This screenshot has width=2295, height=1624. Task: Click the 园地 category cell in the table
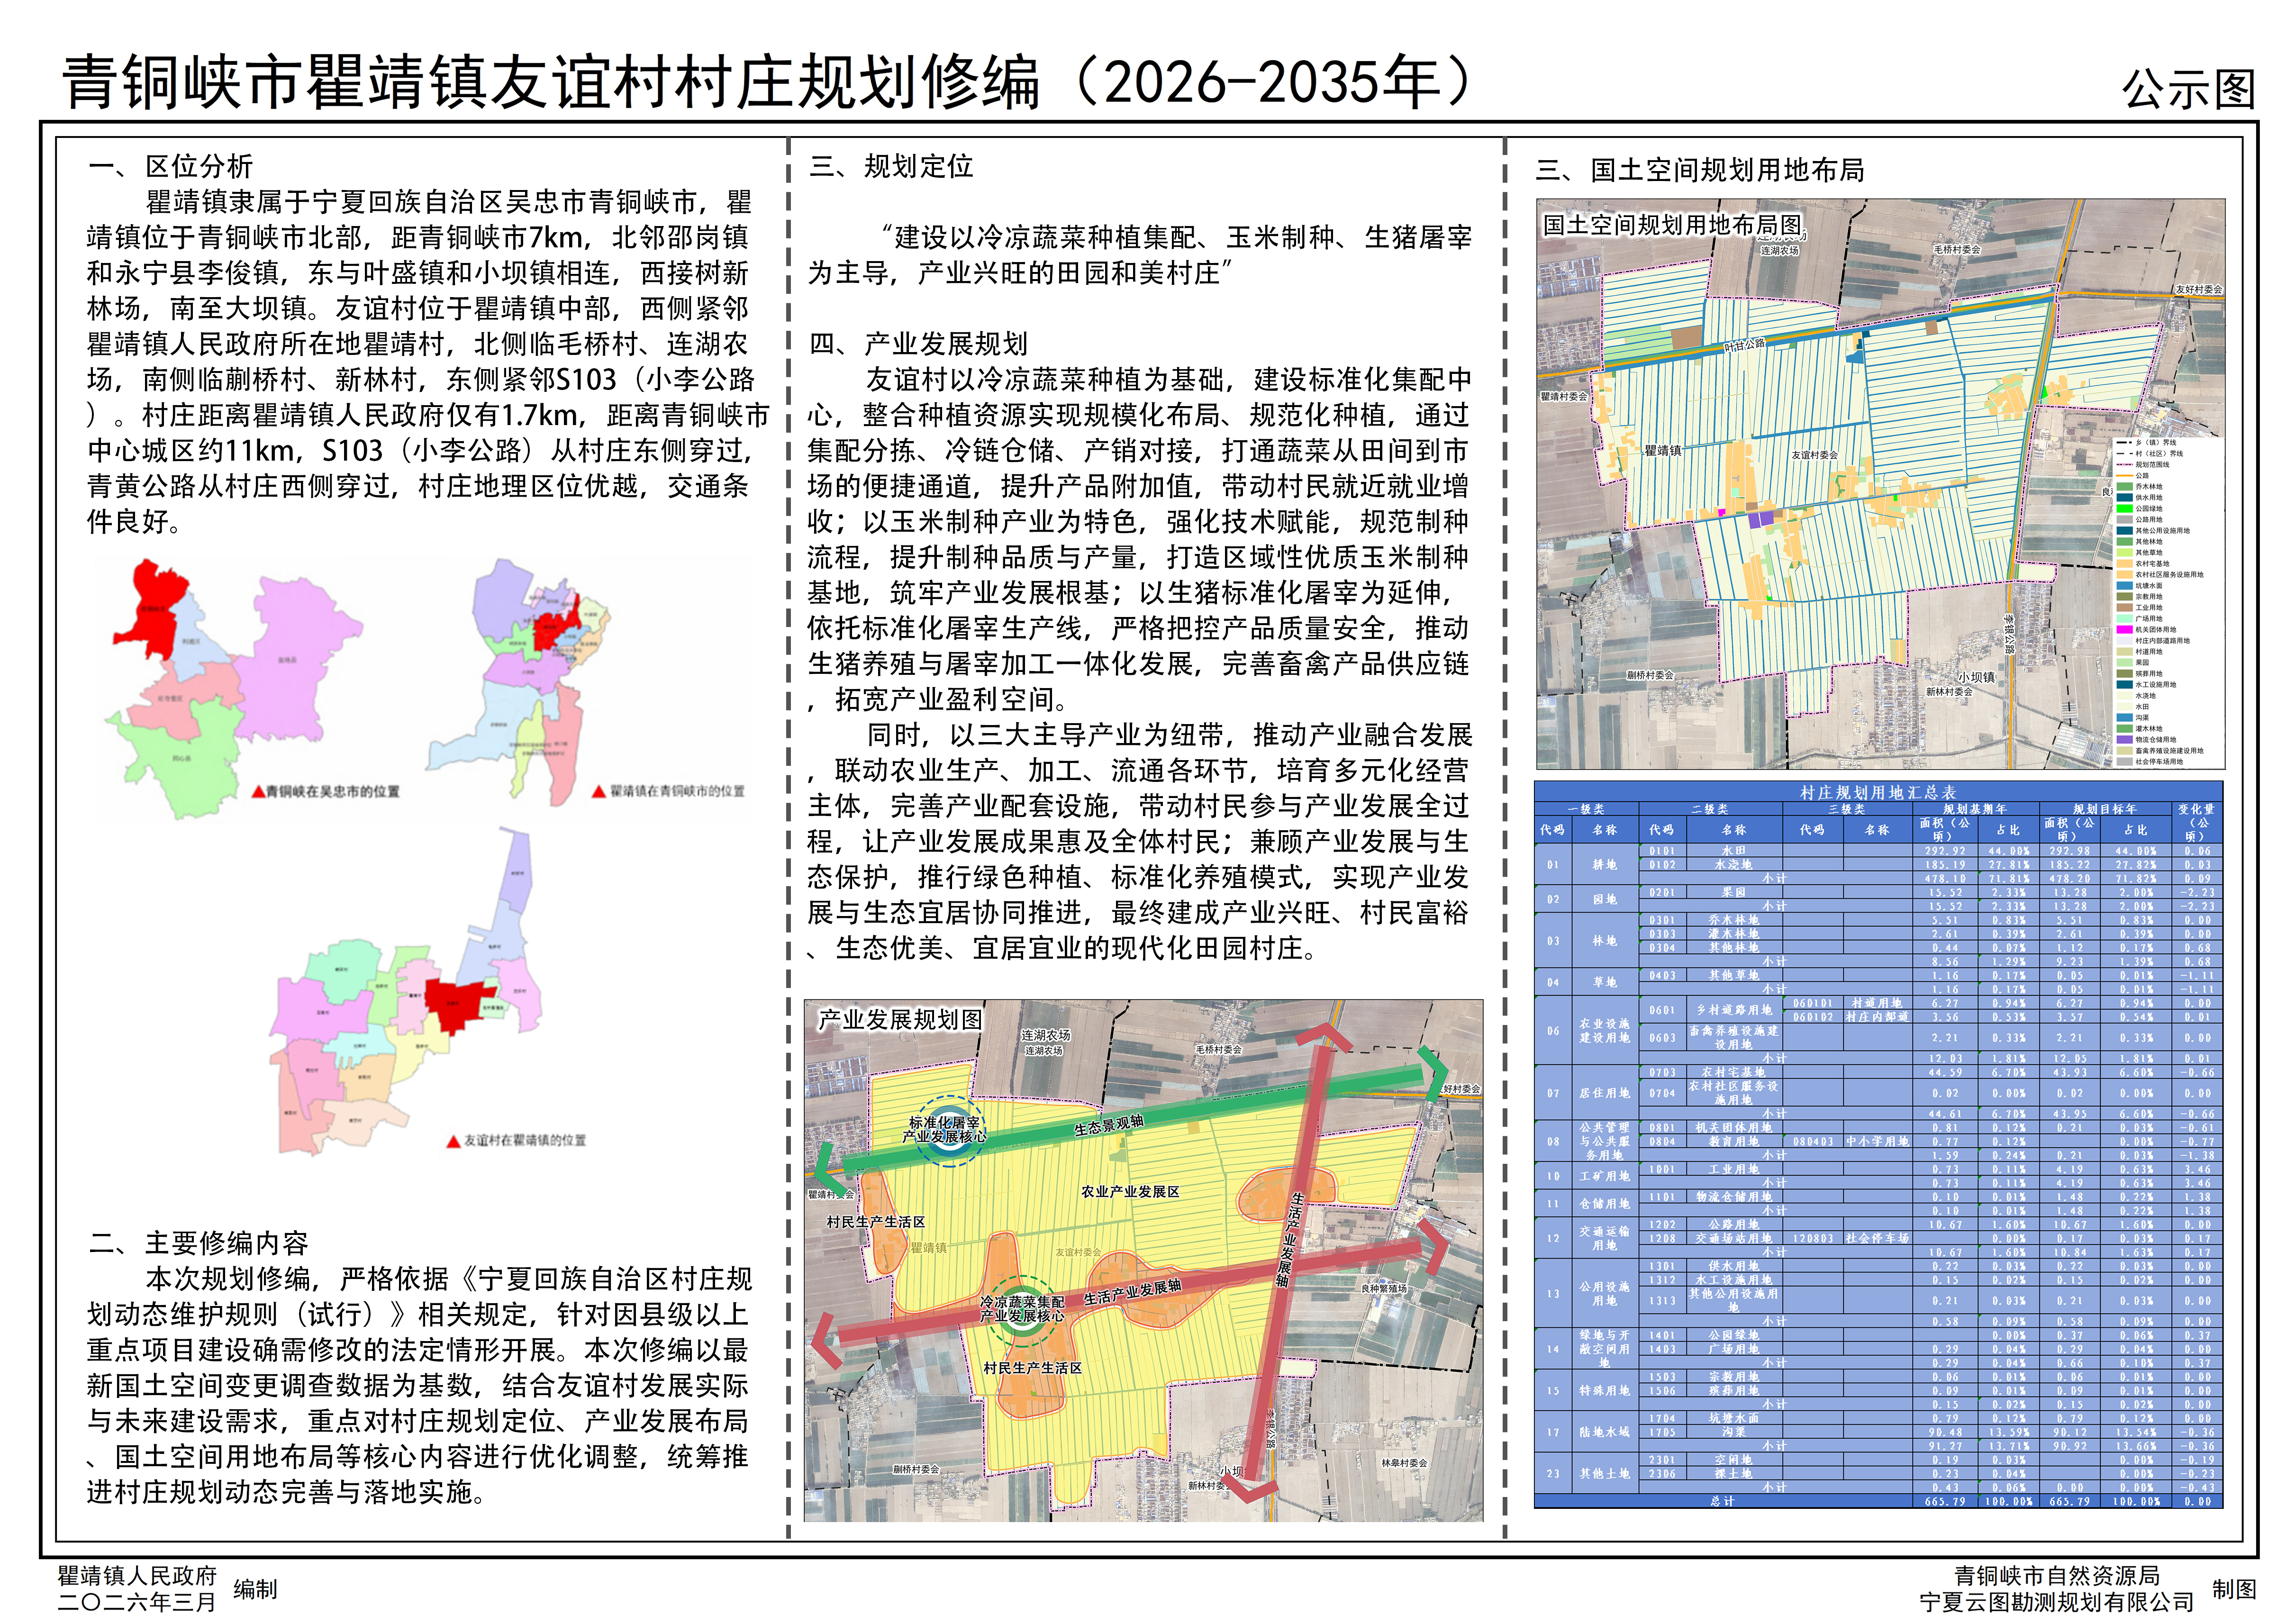(x=1605, y=900)
